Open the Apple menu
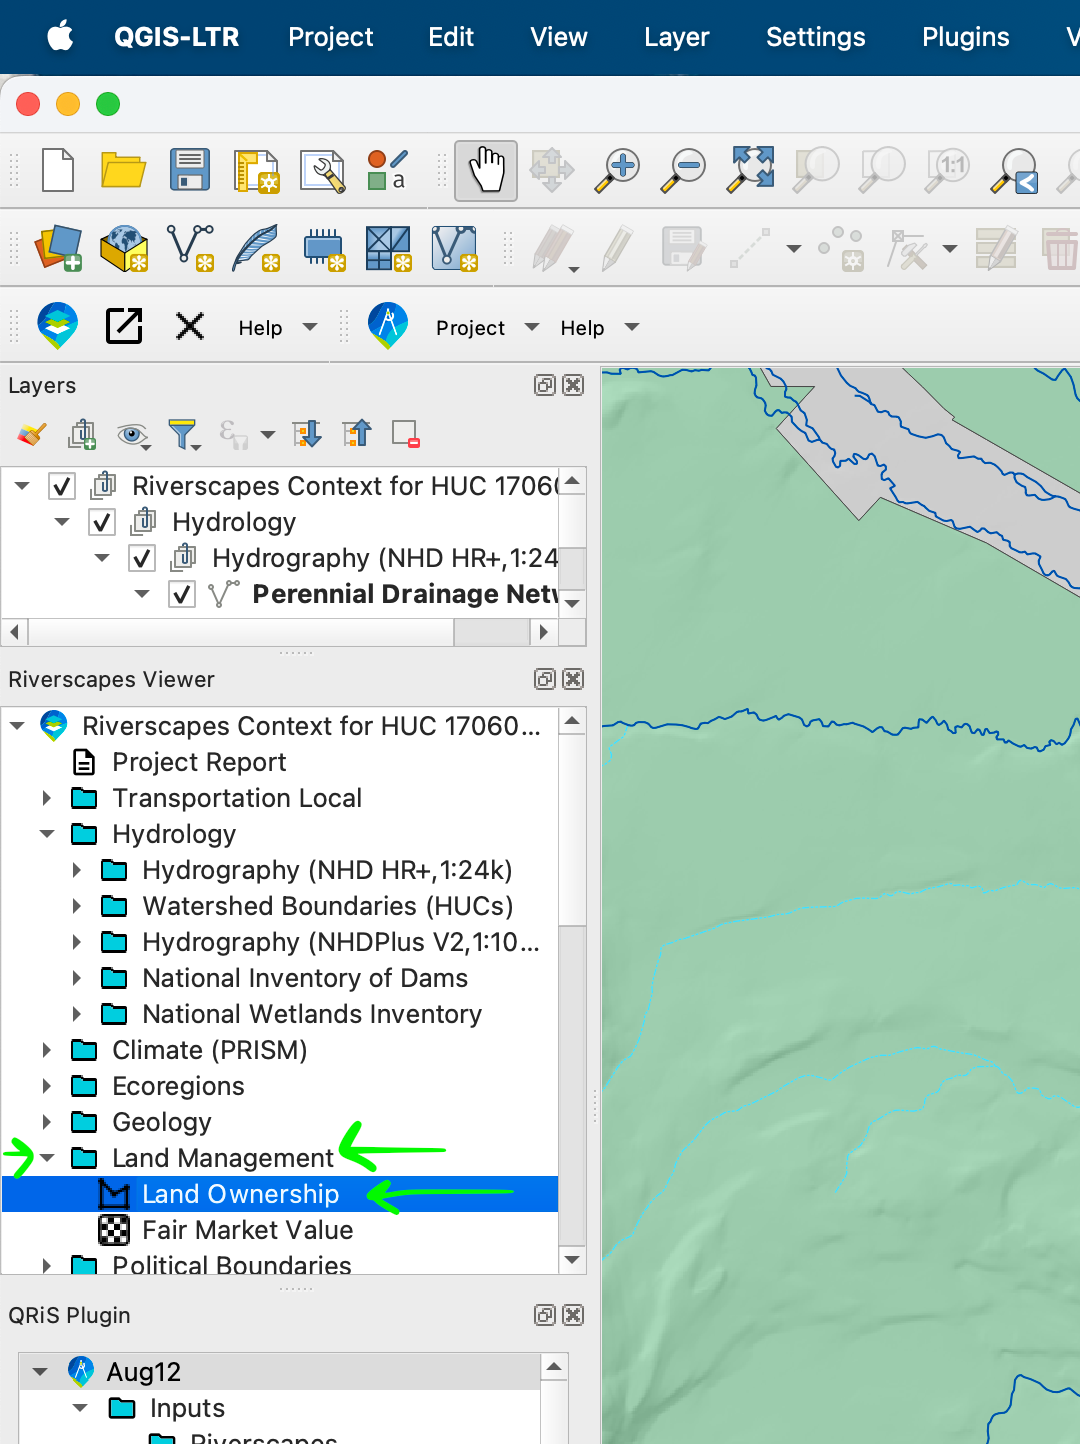1080x1444 pixels. tap(60, 37)
